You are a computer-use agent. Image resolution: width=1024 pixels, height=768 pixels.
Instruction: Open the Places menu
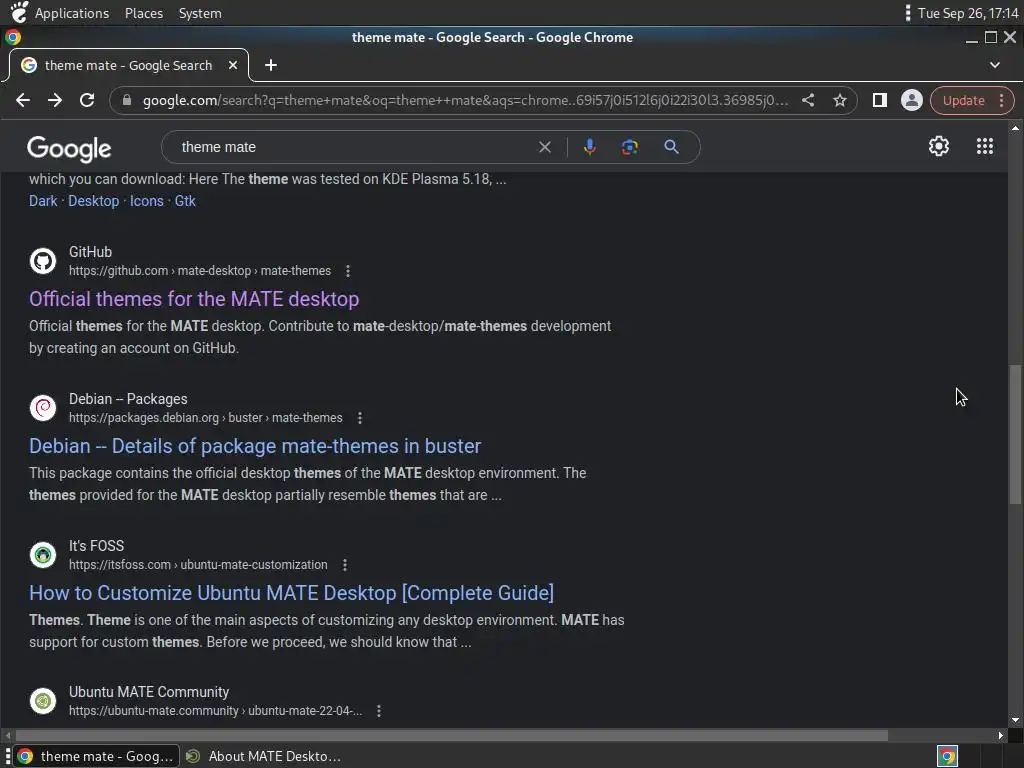[144, 13]
